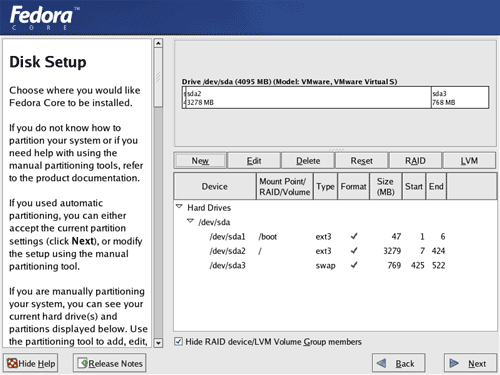Sort by Device column header
This screenshot has height=375, width=500.
click(215, 186)
